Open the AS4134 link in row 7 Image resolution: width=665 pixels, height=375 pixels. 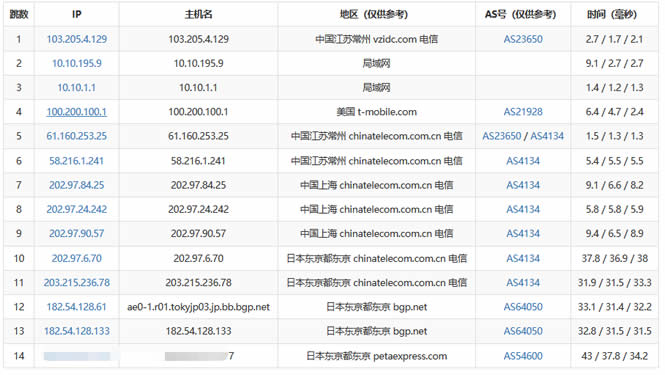523,185
